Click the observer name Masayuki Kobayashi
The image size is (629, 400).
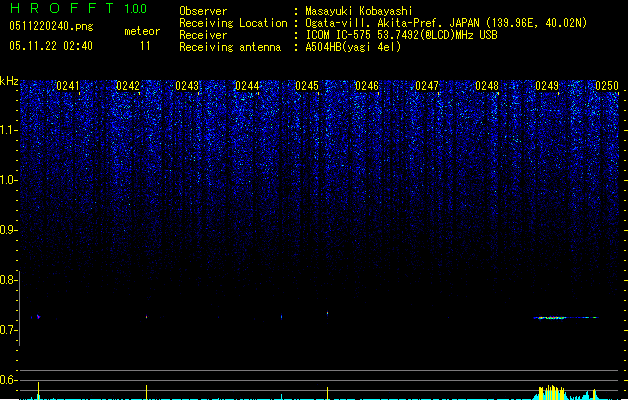359,11
